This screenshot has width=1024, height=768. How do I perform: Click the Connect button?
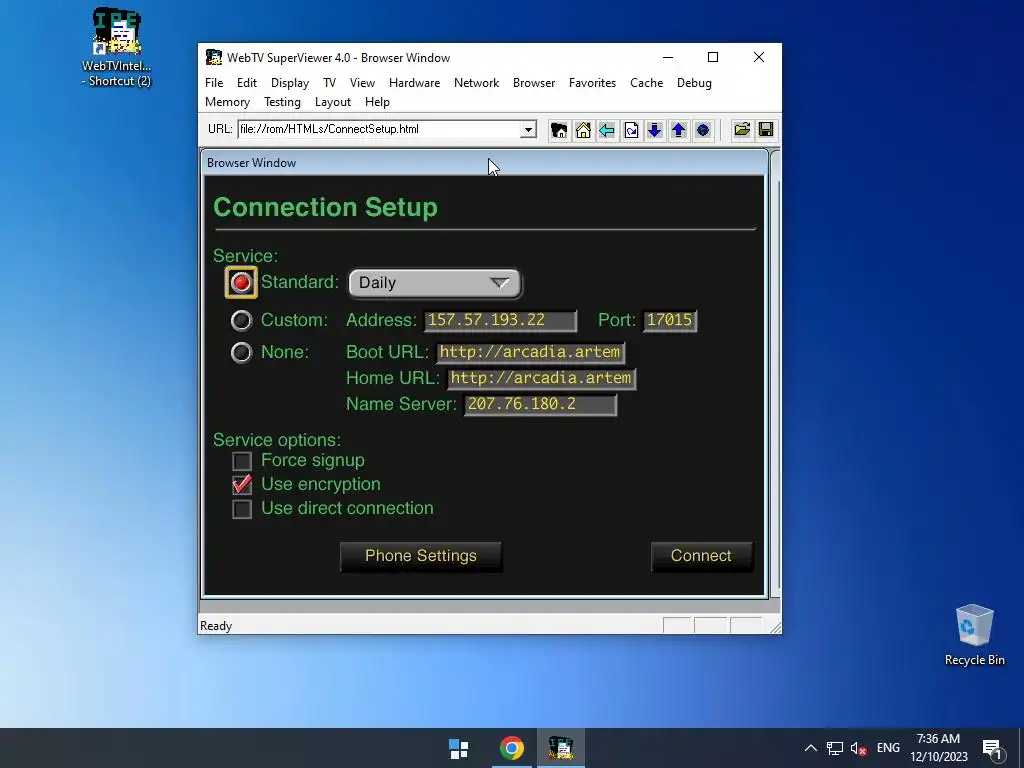[701, 556]
